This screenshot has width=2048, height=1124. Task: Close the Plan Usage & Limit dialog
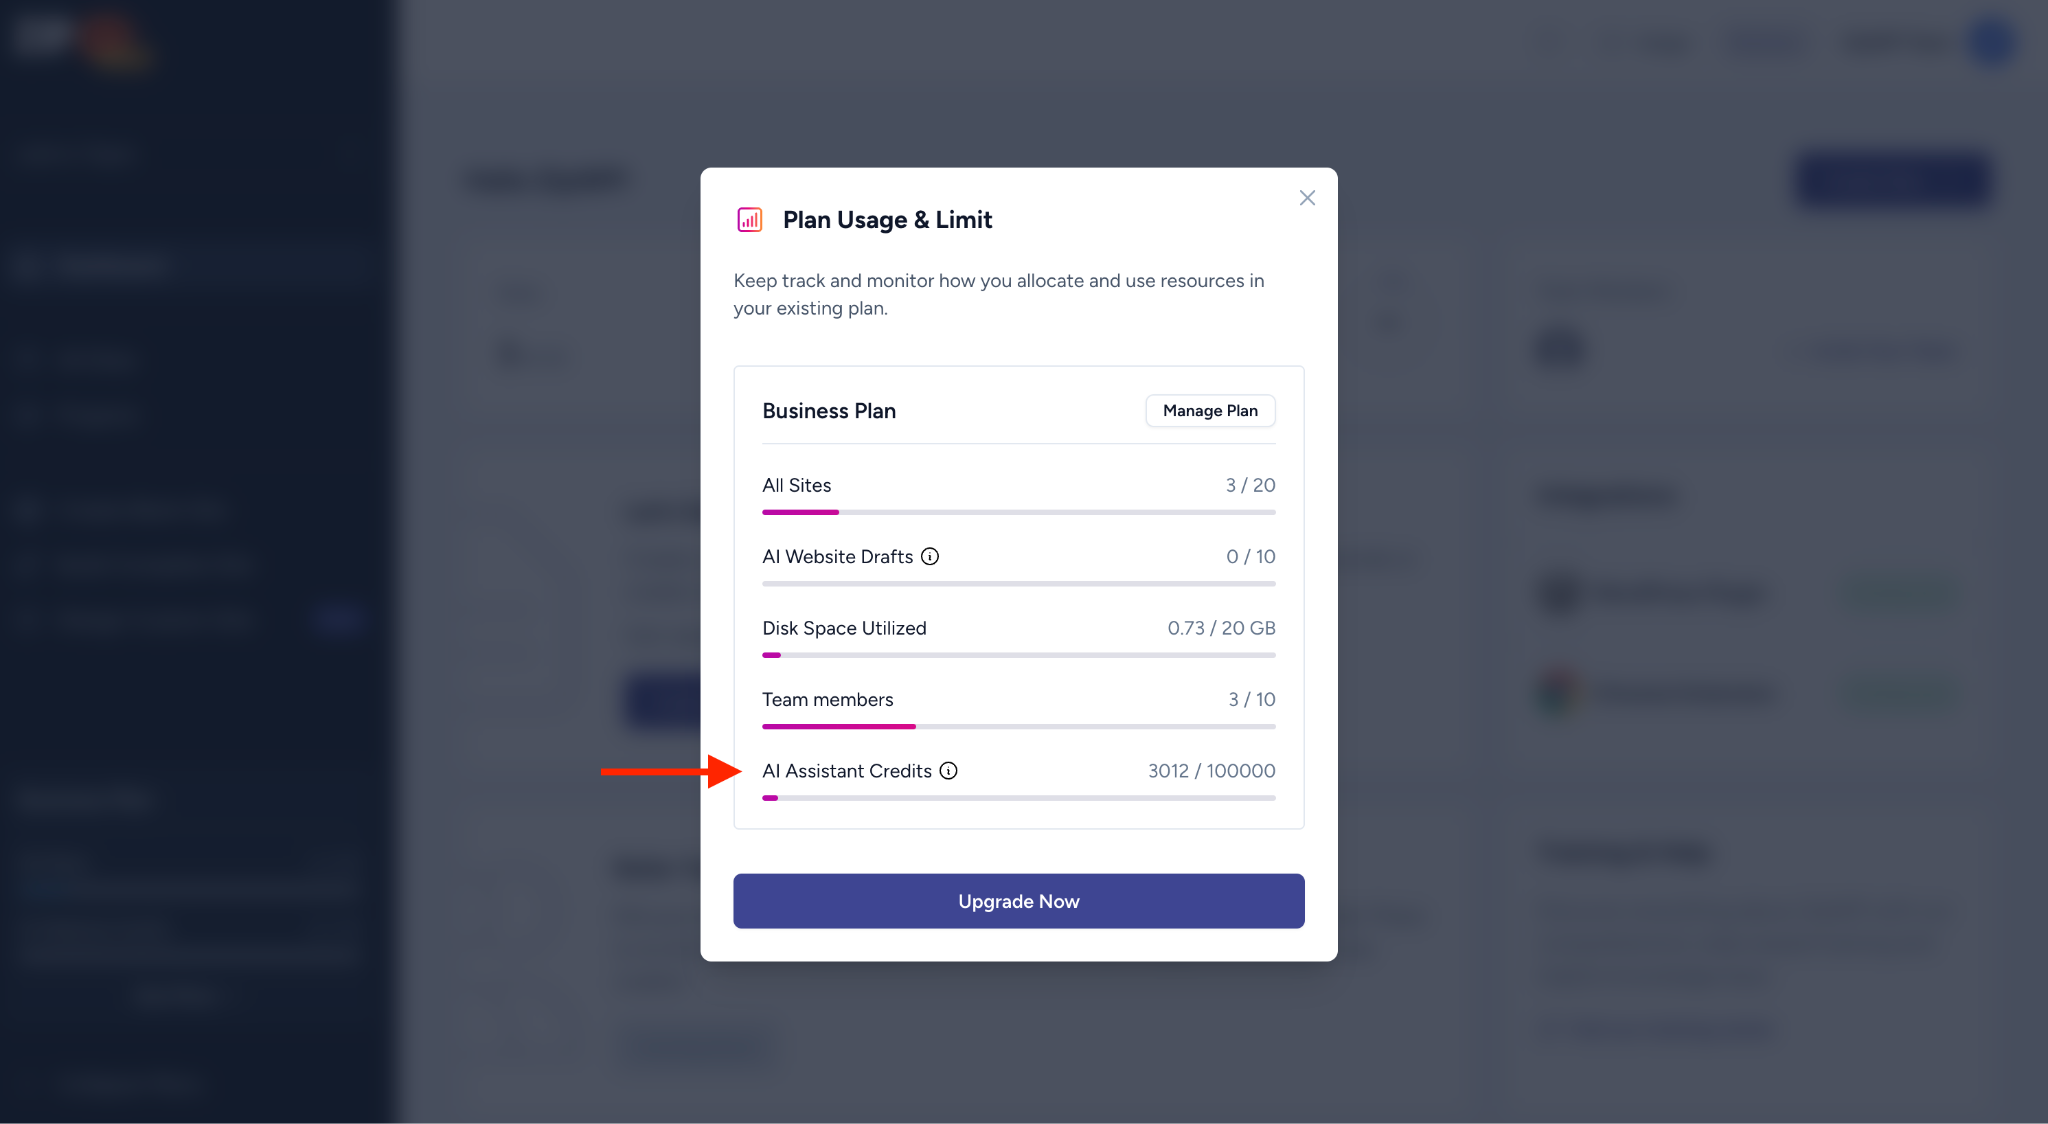click(x=1307, y=198)
